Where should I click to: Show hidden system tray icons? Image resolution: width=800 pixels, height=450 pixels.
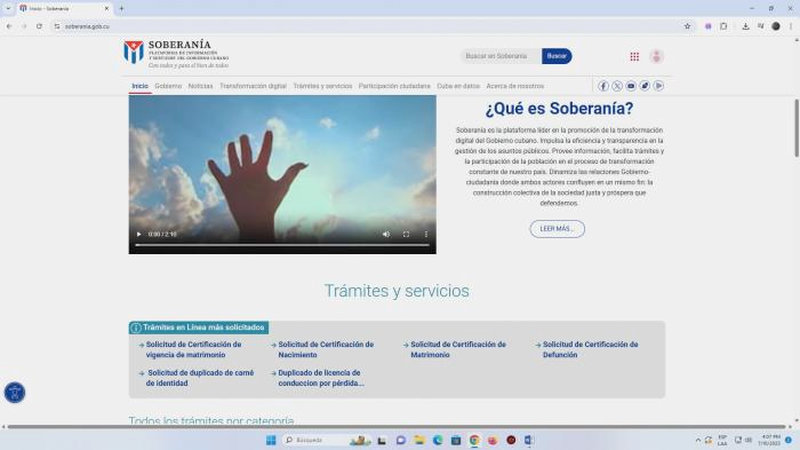[698, 440]
